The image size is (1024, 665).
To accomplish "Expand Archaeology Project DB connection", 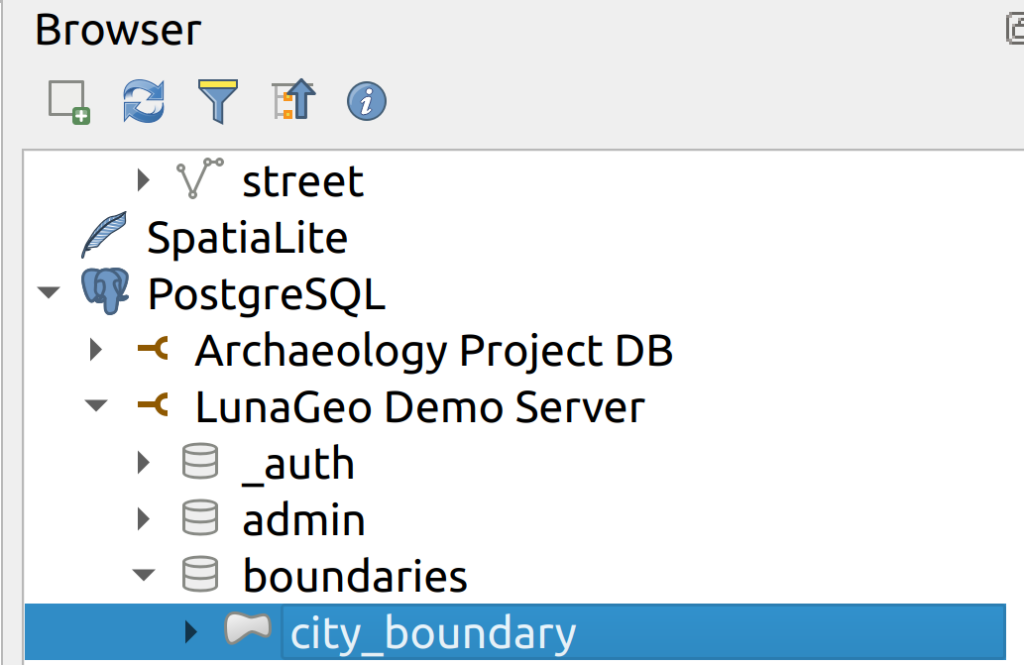I will 96,350.
